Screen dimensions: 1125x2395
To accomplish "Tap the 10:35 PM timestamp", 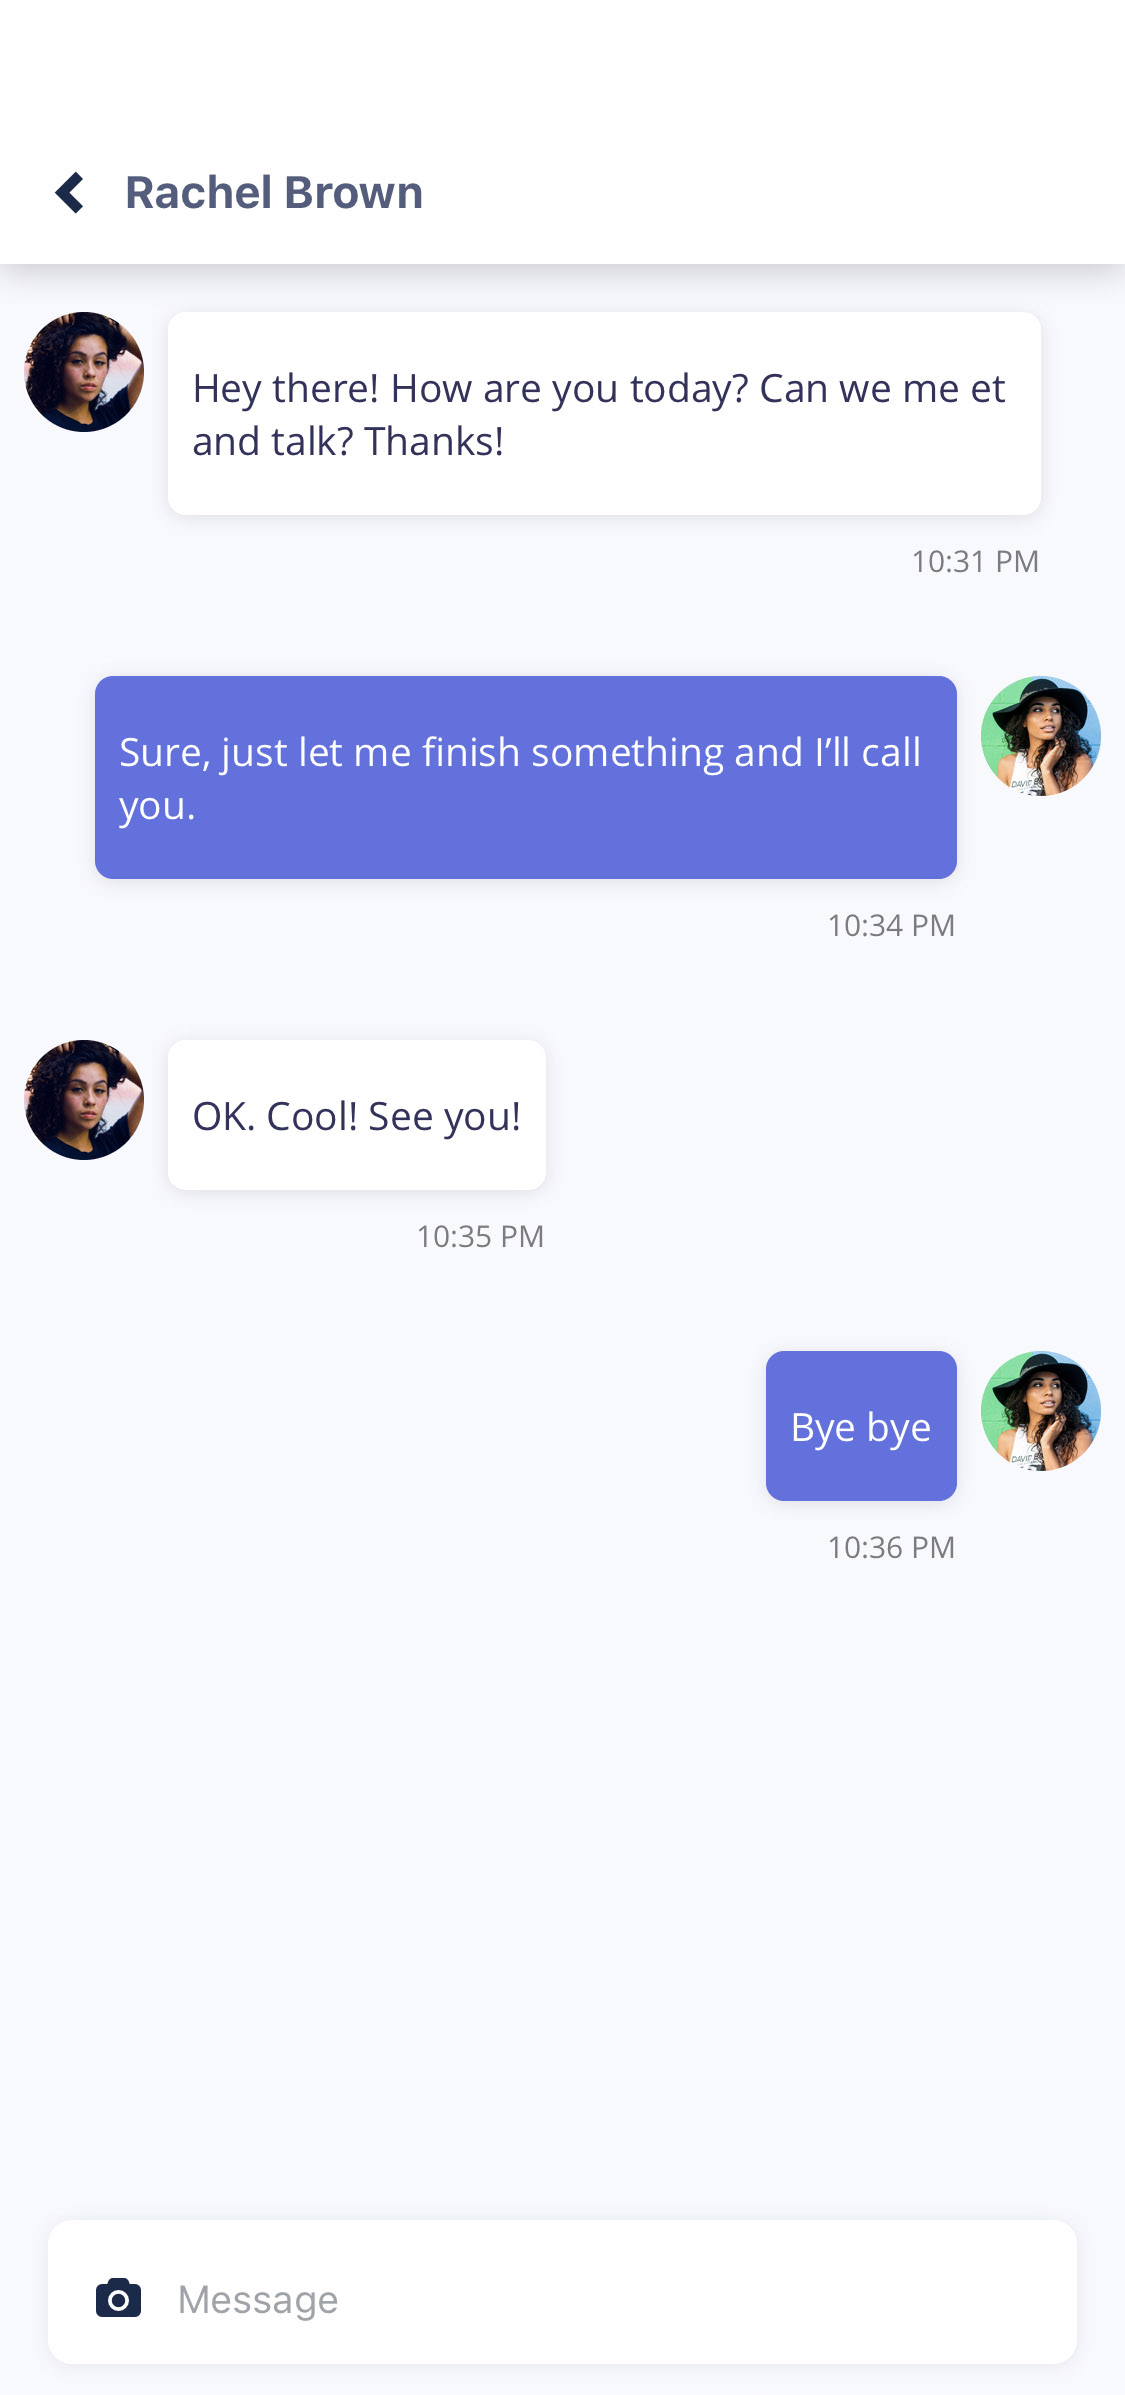I will [x=480, y=1236].
